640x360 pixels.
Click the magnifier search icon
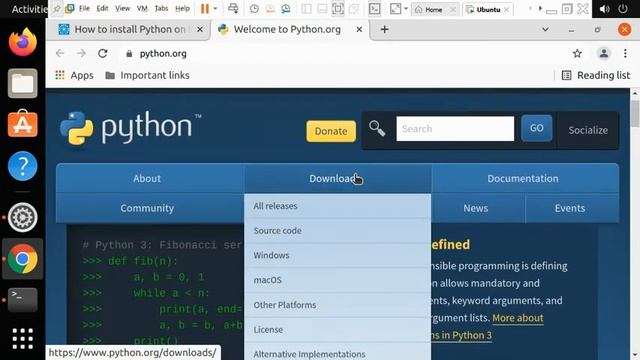point(377,129)
